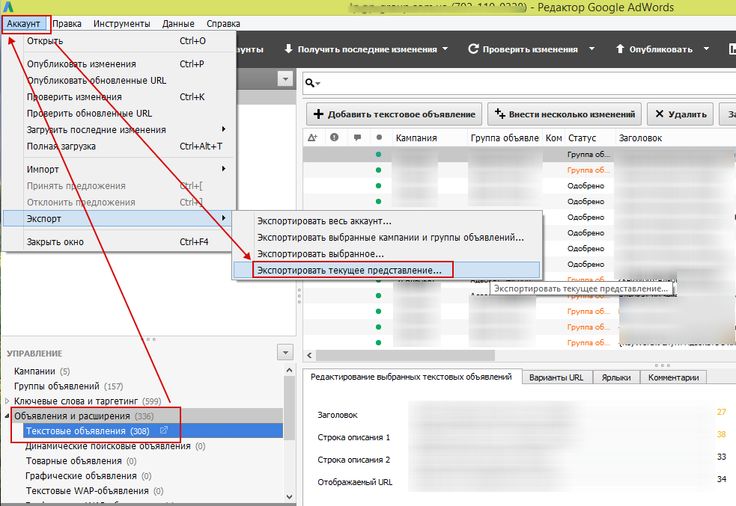Click Добавить текстовое объявление button

(x=394, y=114)
